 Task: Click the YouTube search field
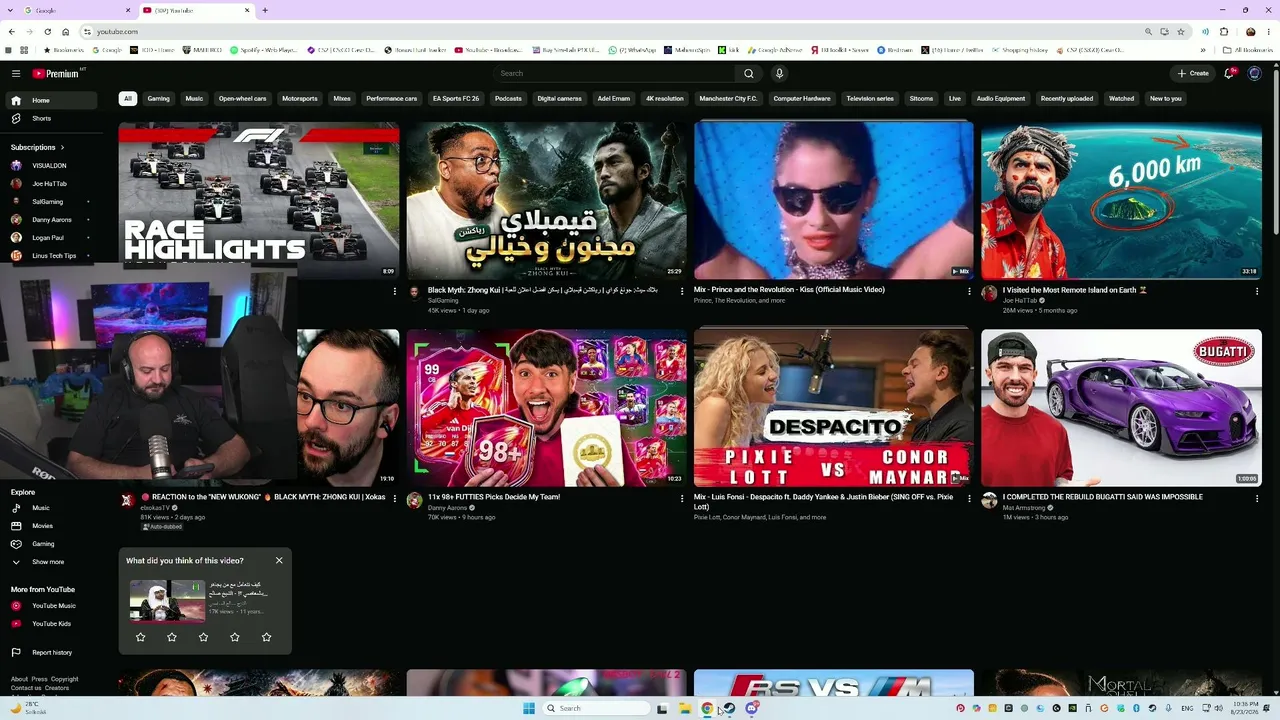point(615,73)
